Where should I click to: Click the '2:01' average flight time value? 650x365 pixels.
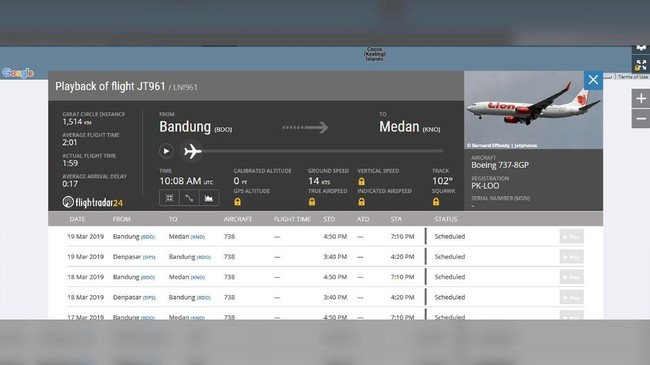click(x=70, y=143)
